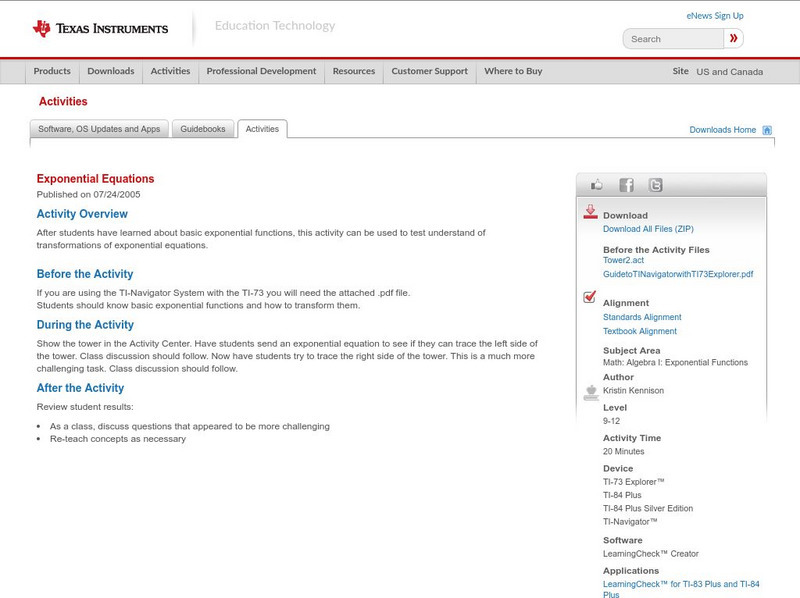Open the Textbook Alignment link

point(640,331)
